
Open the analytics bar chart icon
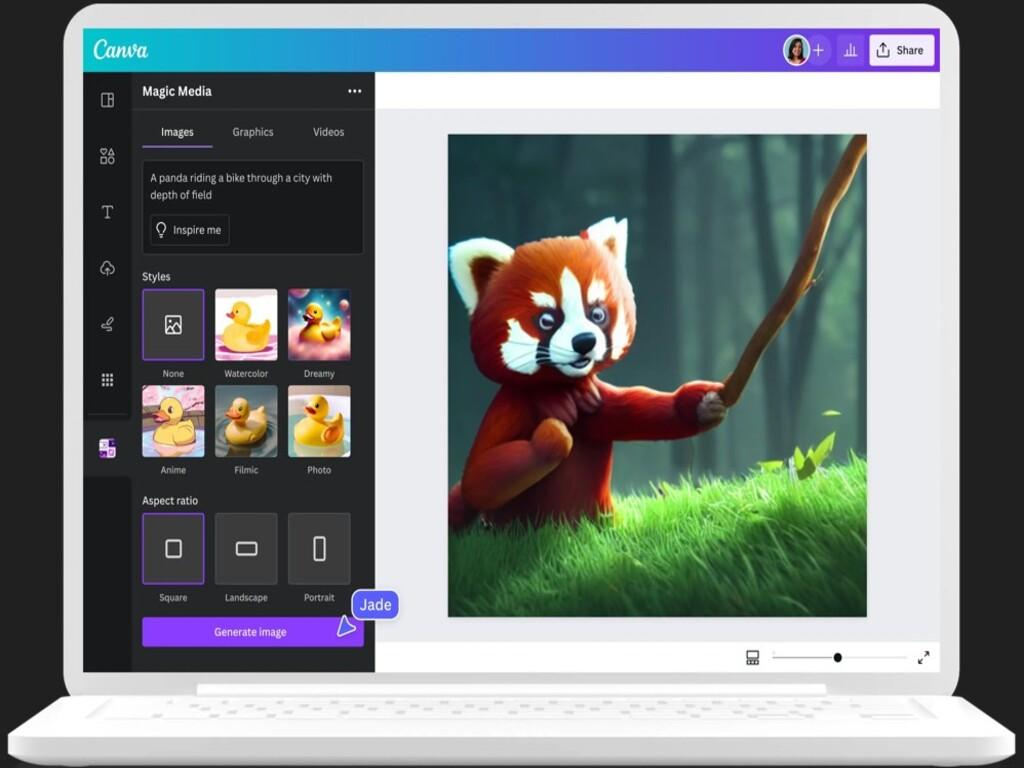pos(851,50)
